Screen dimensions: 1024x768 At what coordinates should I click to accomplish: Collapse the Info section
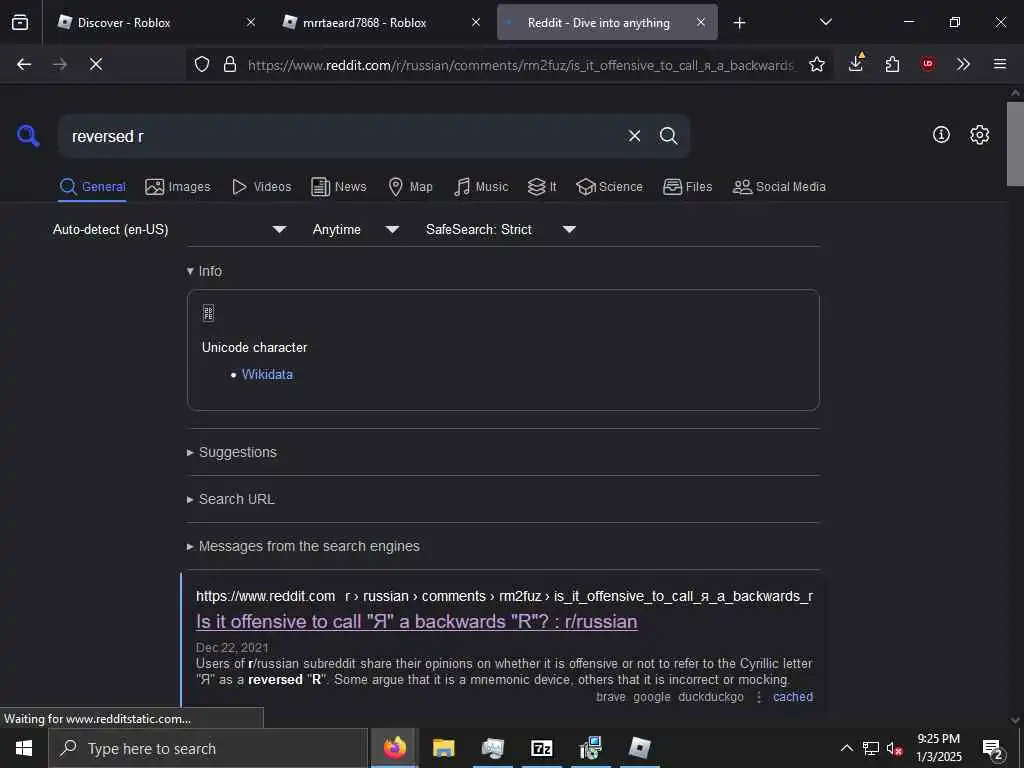(x=204, y=271)
